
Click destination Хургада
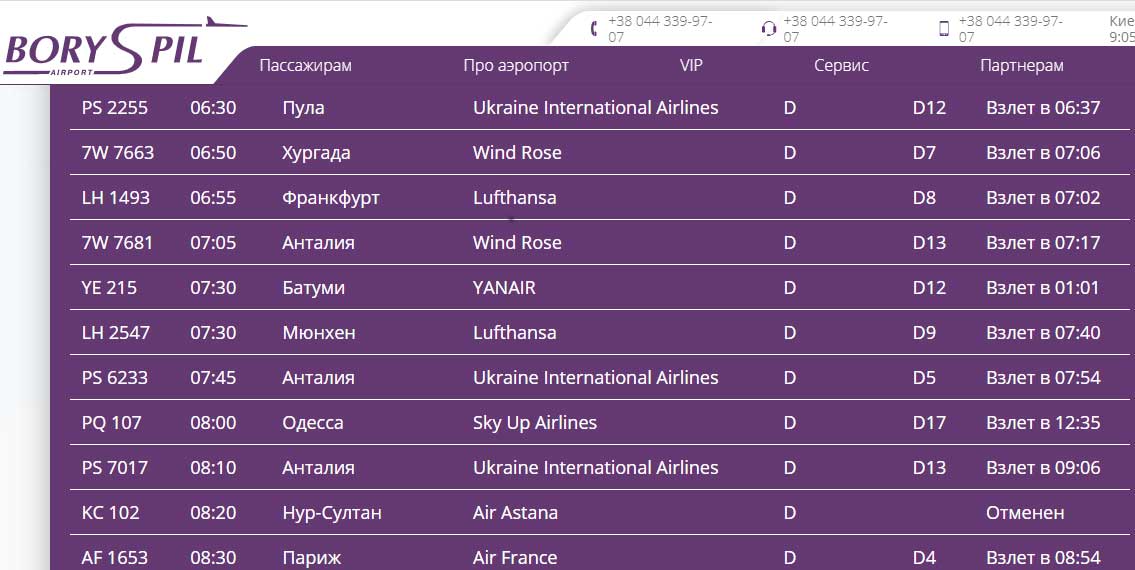(x=316, y=153)
